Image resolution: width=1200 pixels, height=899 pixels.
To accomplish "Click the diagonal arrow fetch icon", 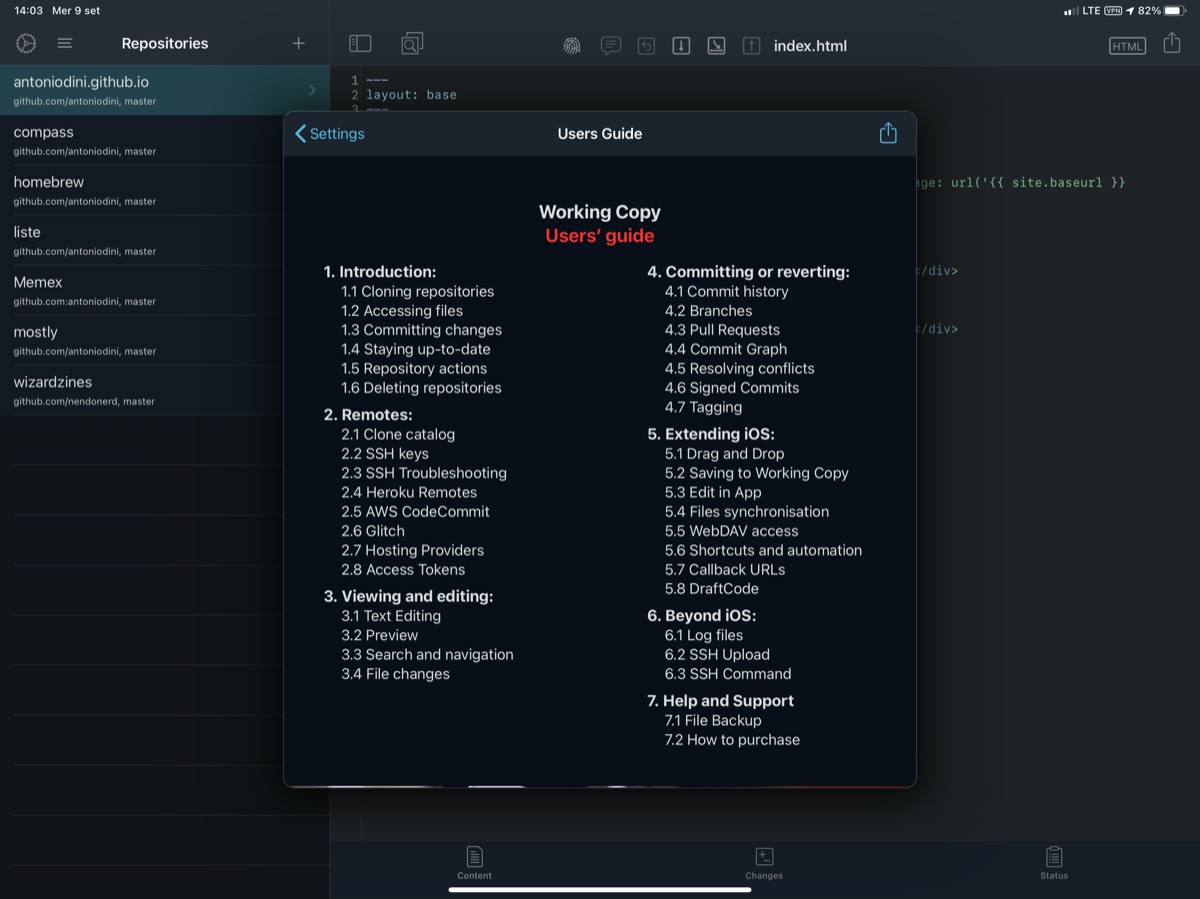I will tap(716, 45).
